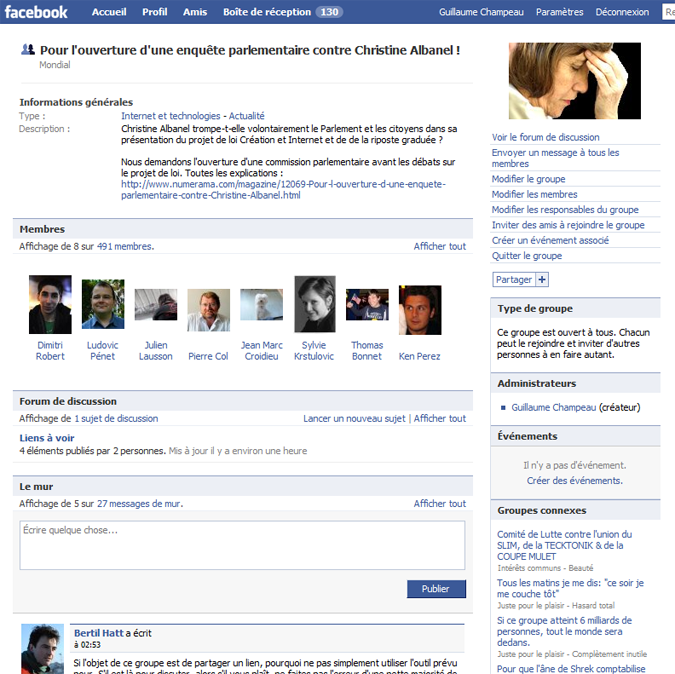Click Quitter le groupe
Screen dimensions: 675x674
coord(526,256)
